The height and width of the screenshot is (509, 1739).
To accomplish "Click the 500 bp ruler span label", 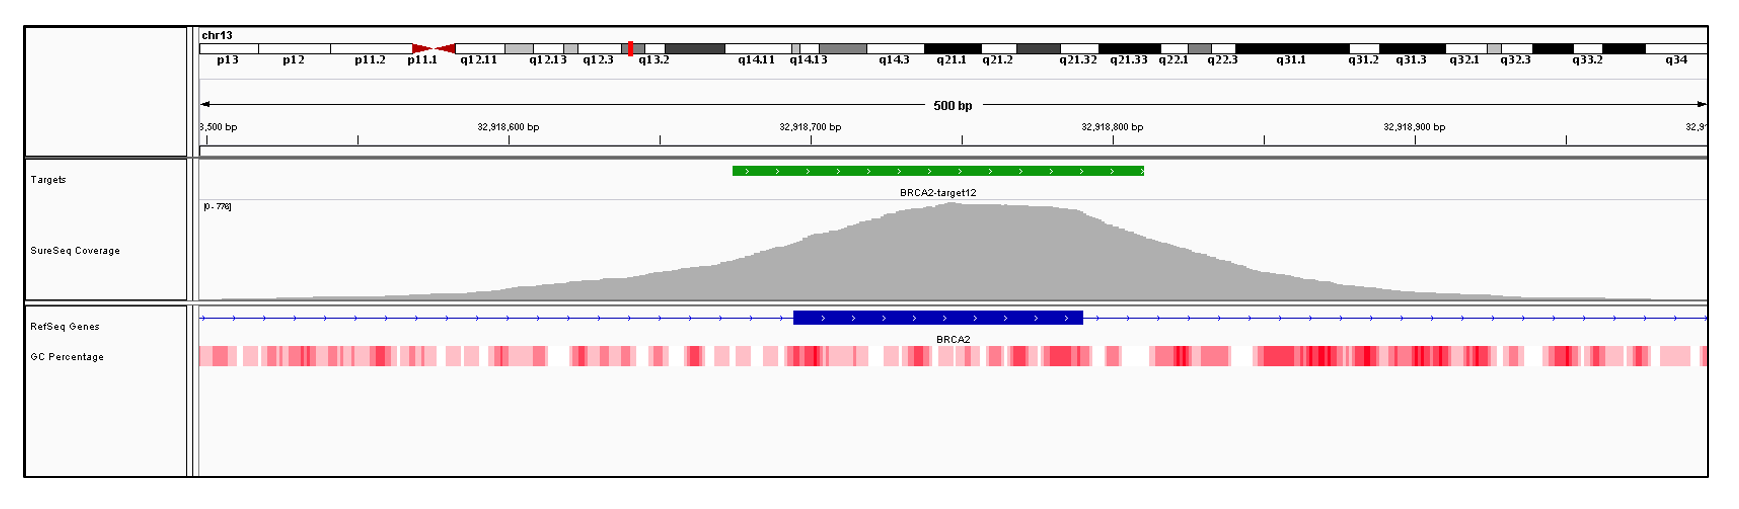I will (952, 105).
